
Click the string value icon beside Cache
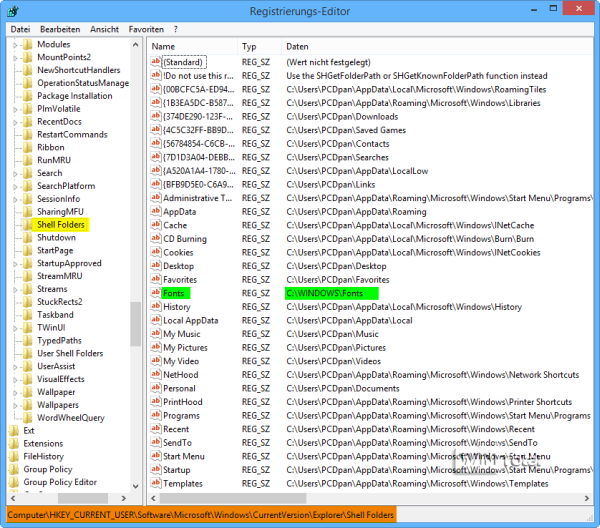click(x=155, y=225)
